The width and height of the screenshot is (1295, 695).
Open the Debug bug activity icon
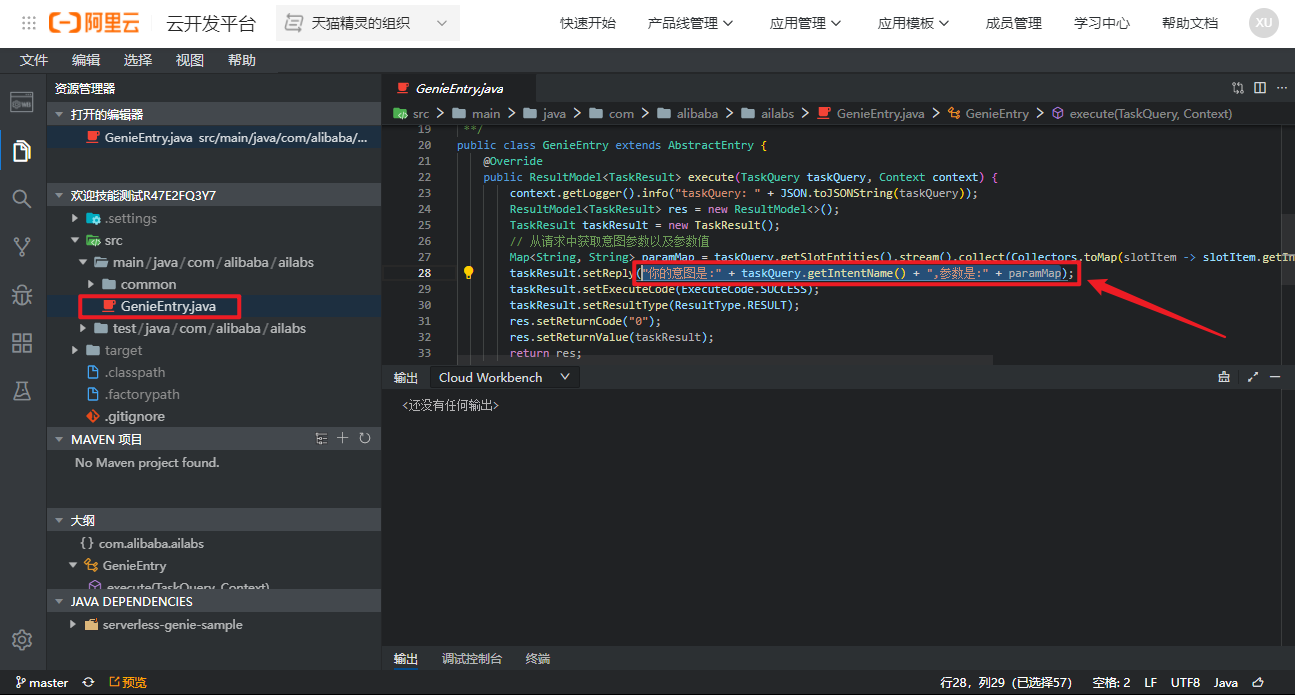22,295
